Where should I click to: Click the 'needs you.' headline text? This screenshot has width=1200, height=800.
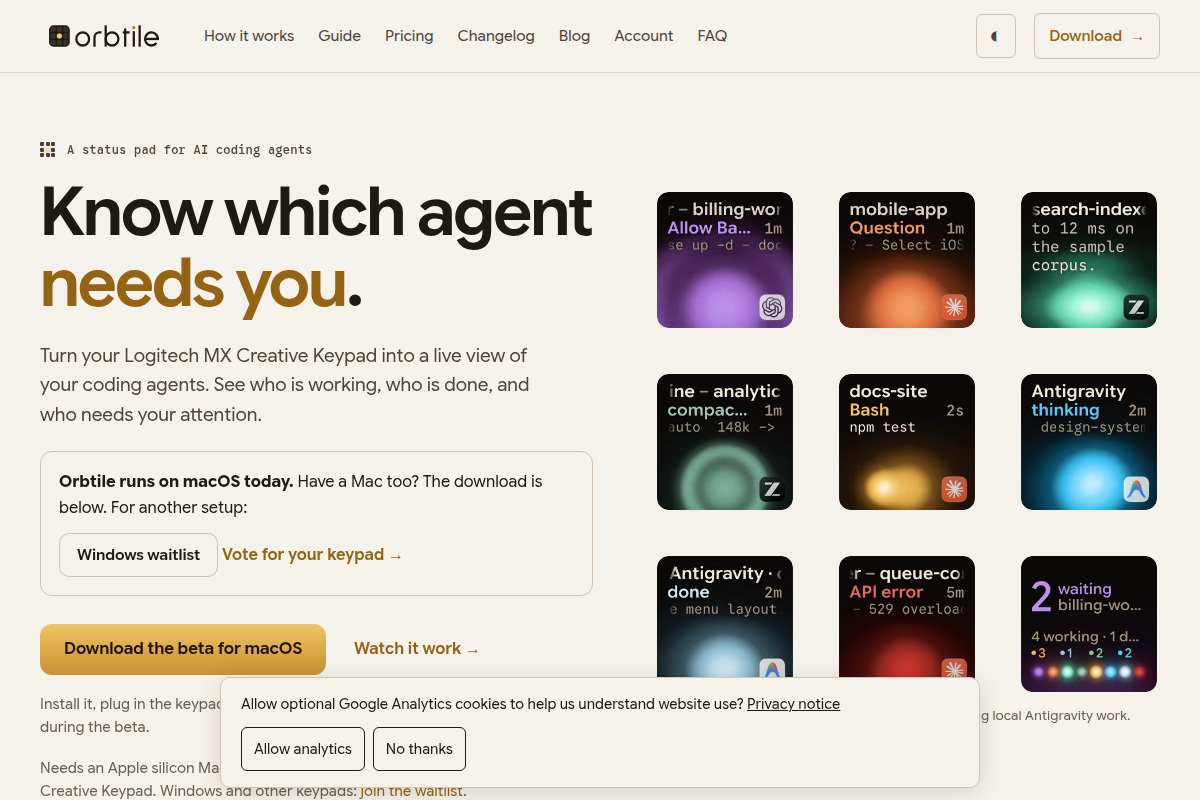201,284
